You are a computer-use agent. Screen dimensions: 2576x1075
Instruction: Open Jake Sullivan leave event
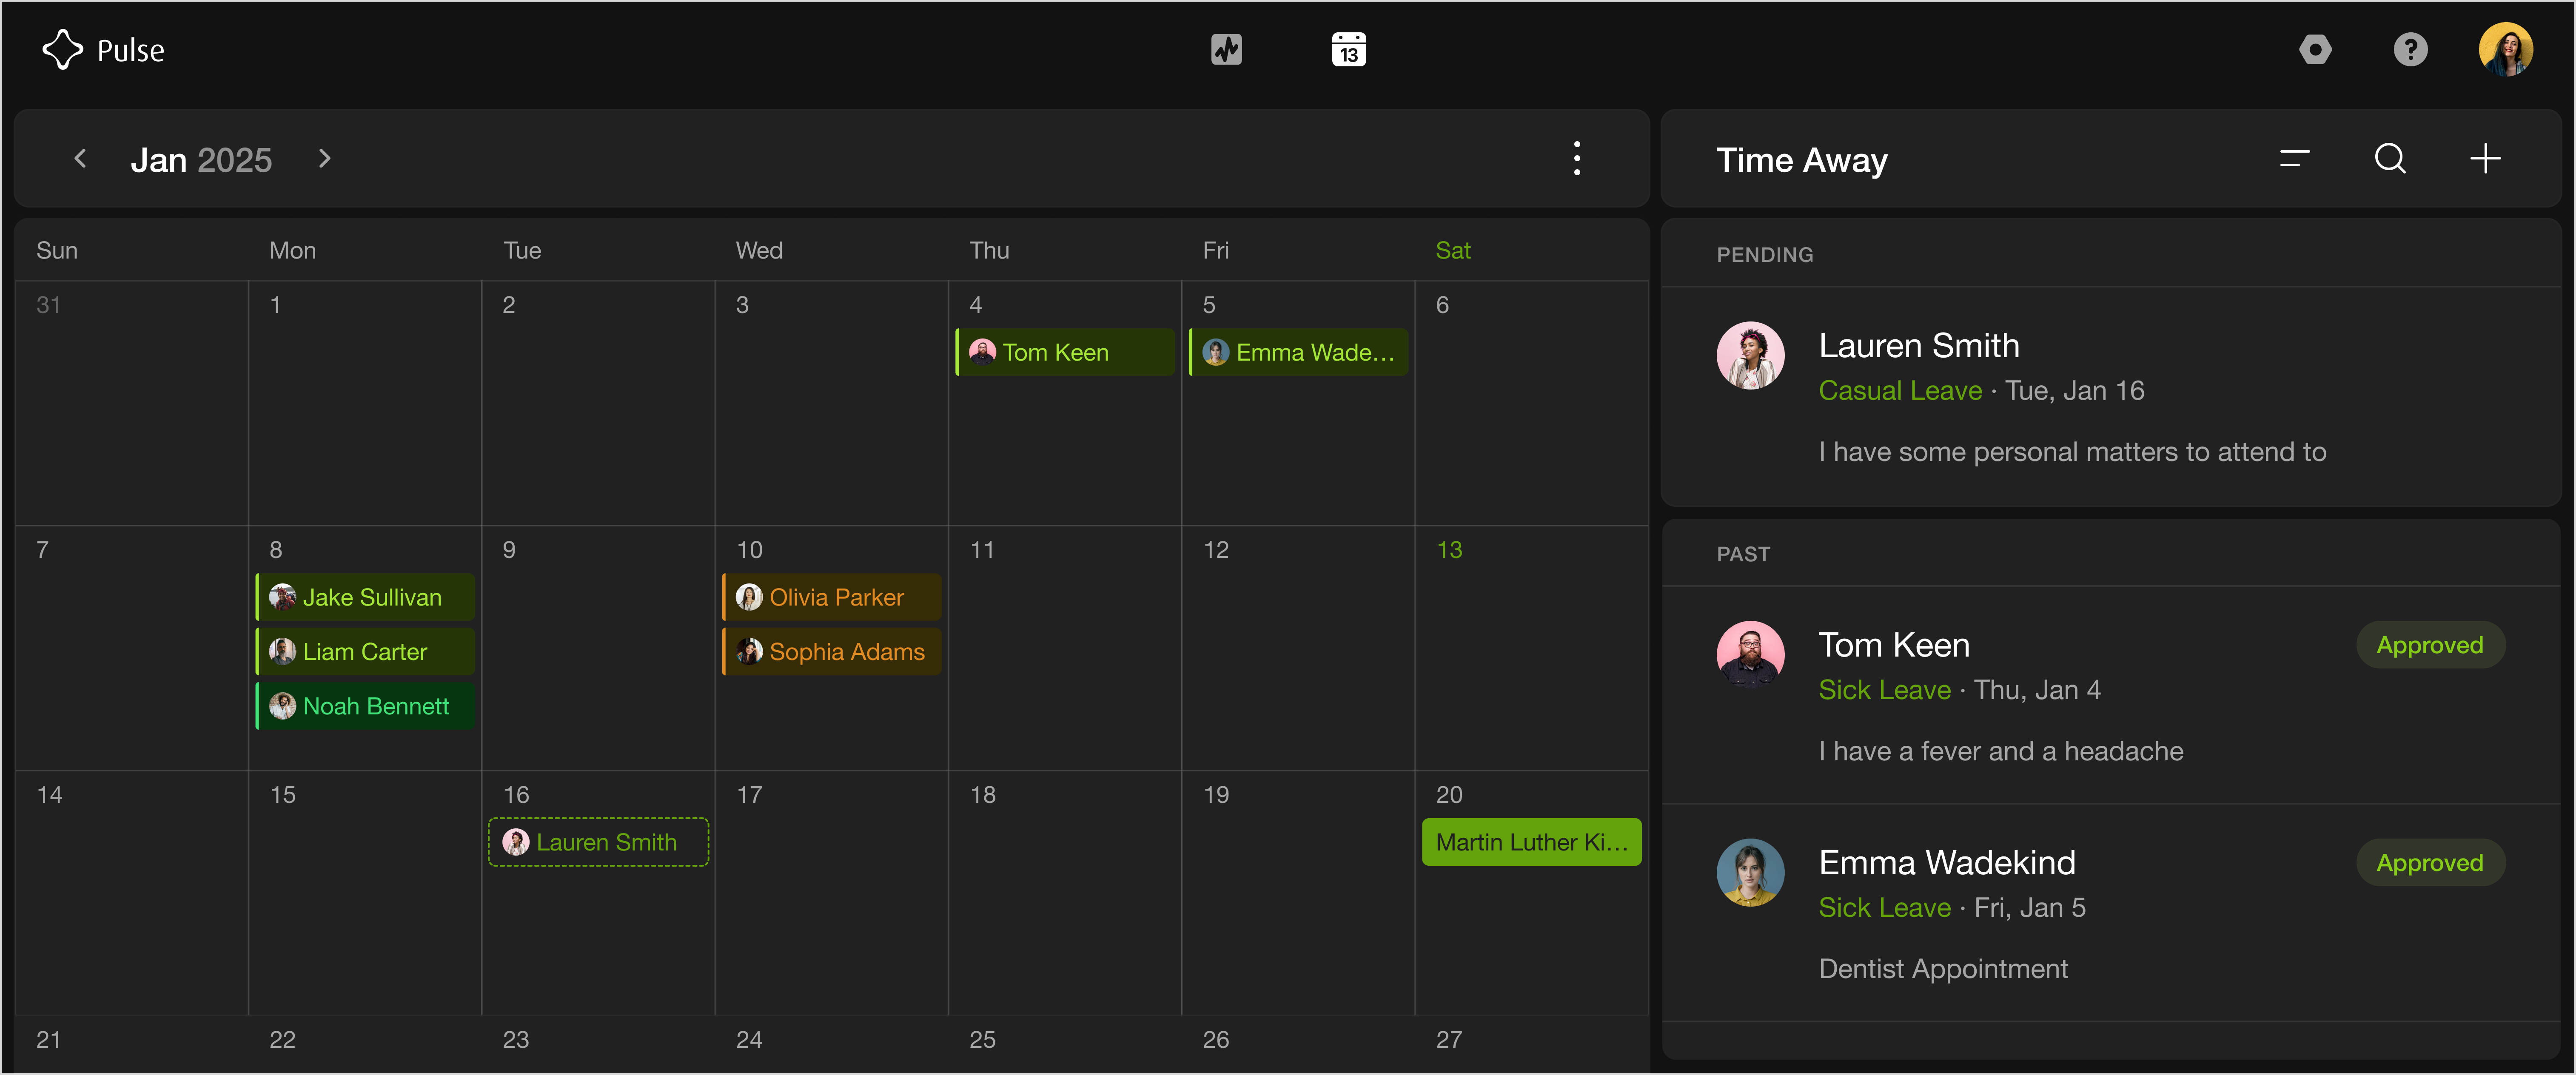365,597
